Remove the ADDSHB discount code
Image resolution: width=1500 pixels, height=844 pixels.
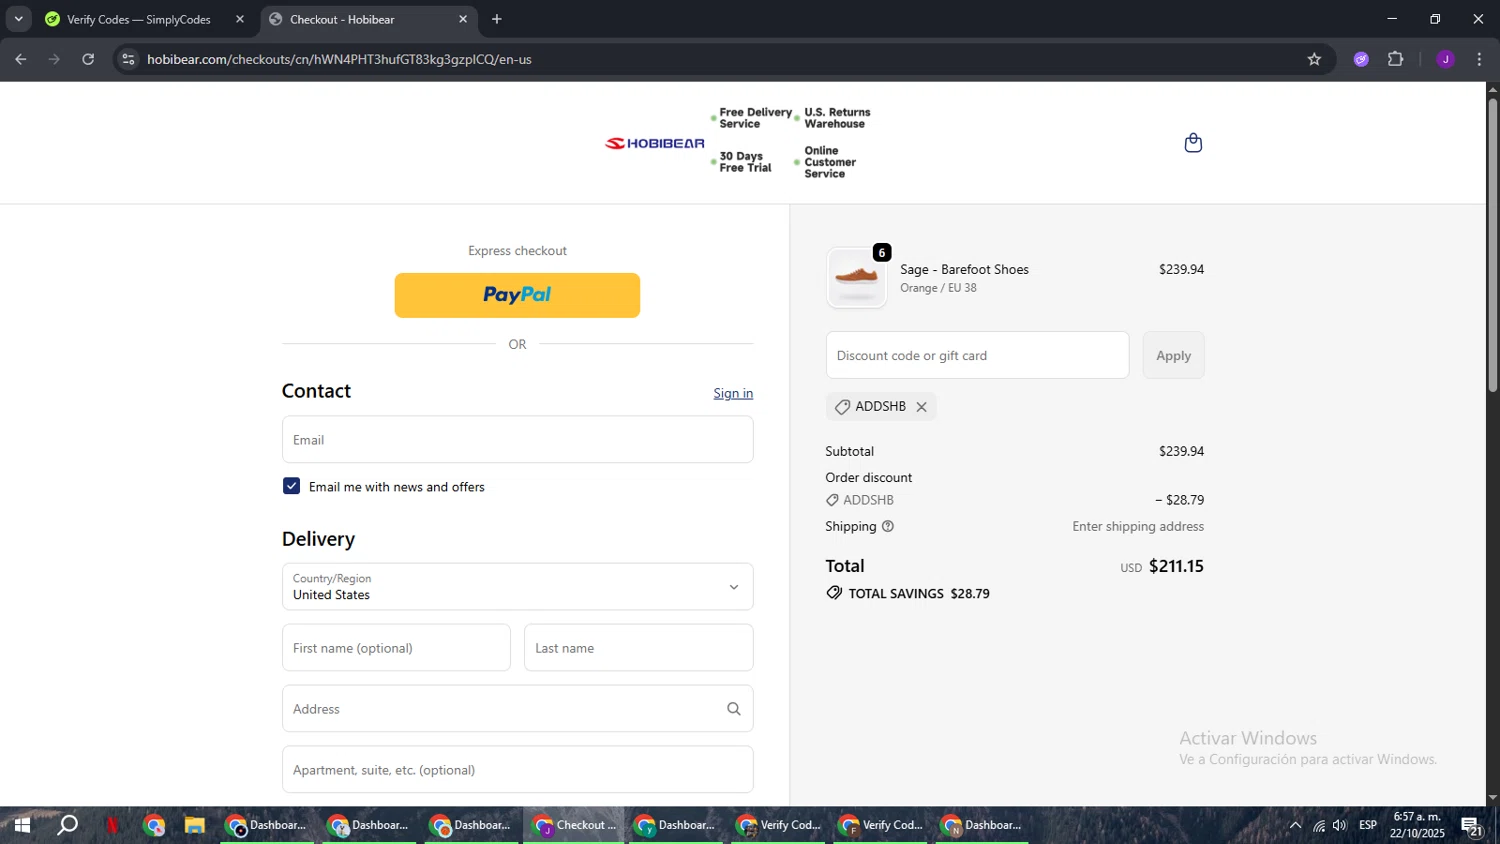pyautogui.click(x=922, y=407)
